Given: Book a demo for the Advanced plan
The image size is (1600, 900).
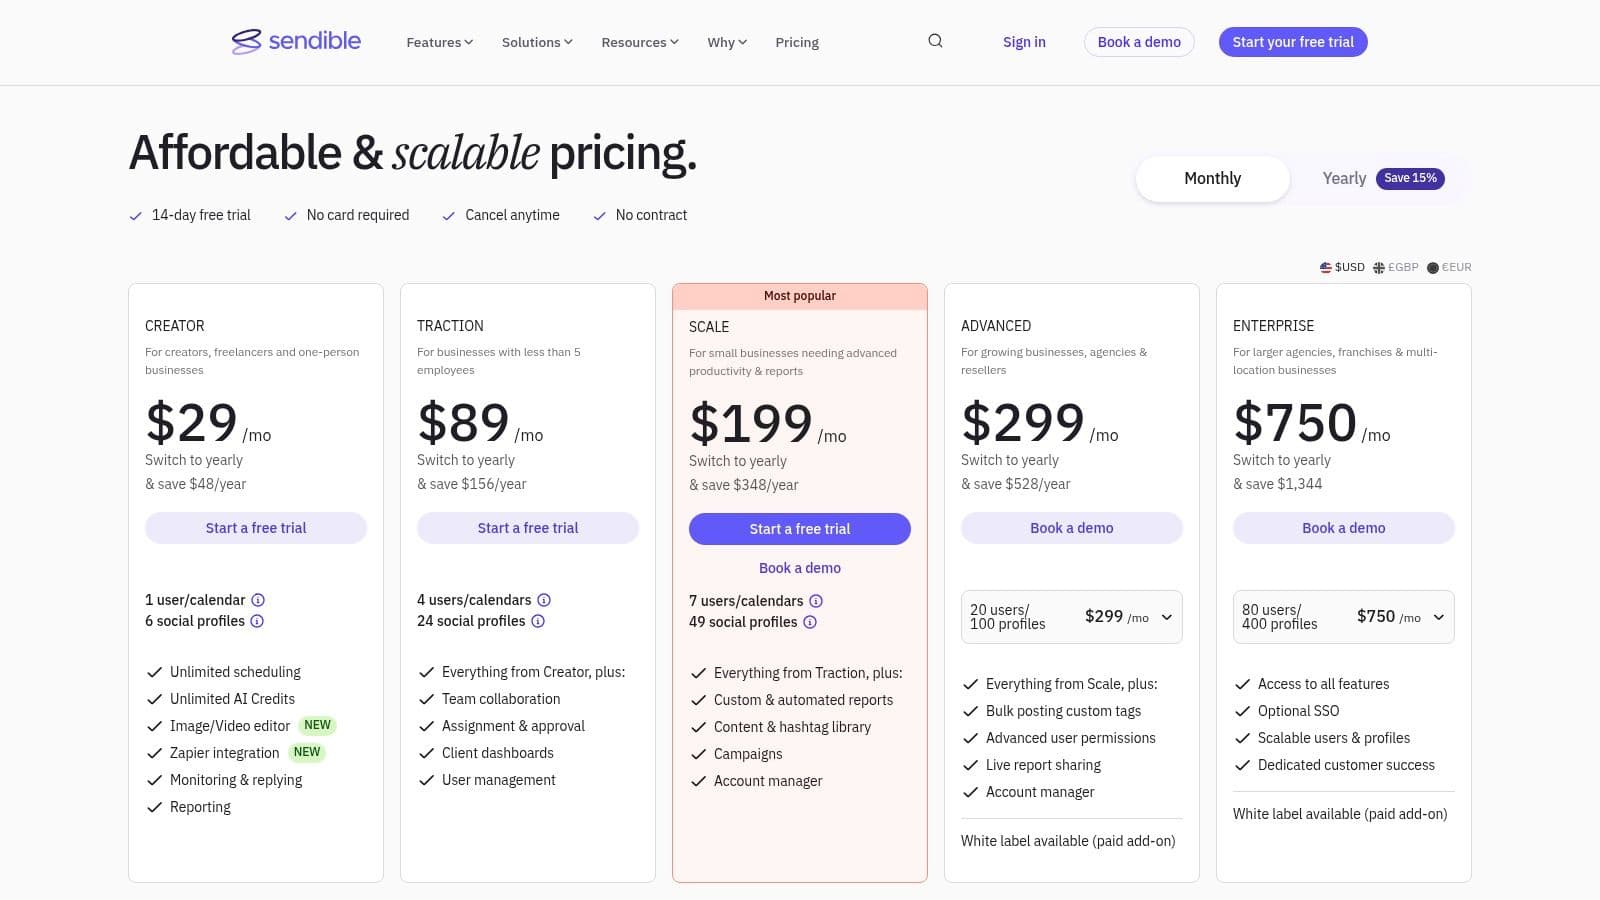Looking at the screenshot, I should [x=1071, y=527].
